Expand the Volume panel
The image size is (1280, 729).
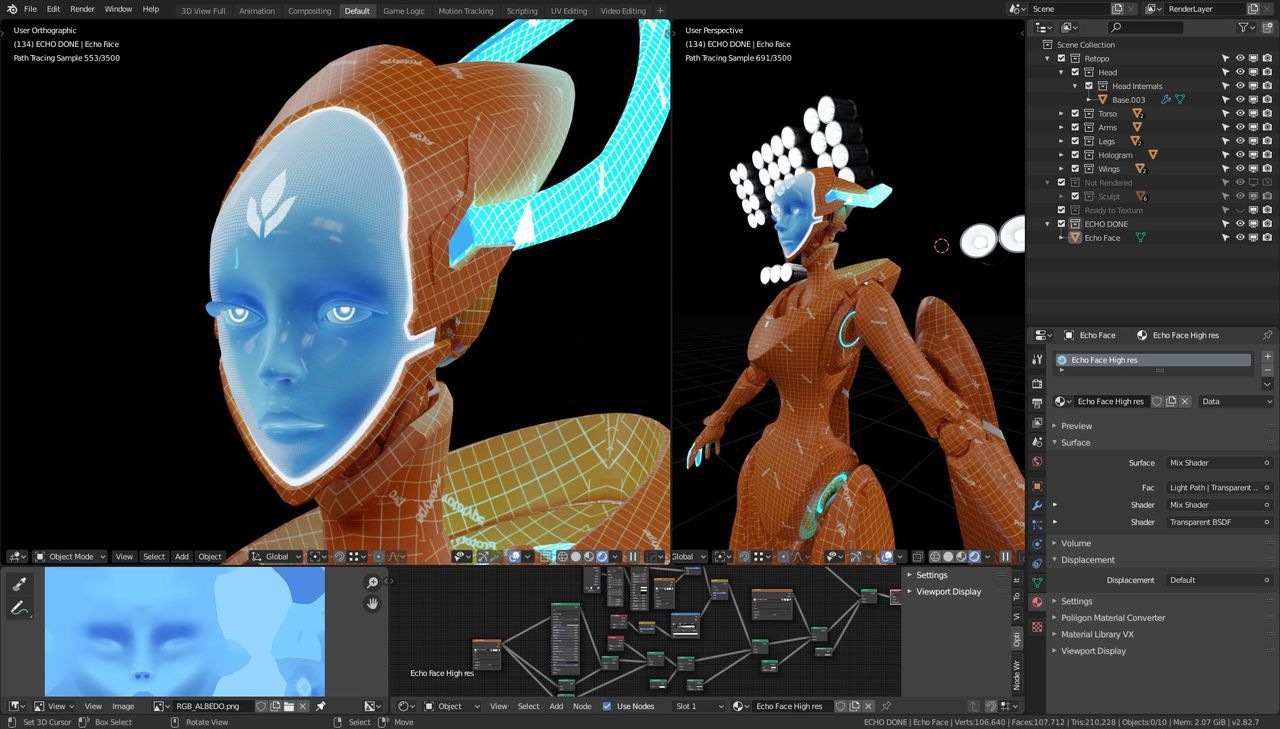[1075, 543]
